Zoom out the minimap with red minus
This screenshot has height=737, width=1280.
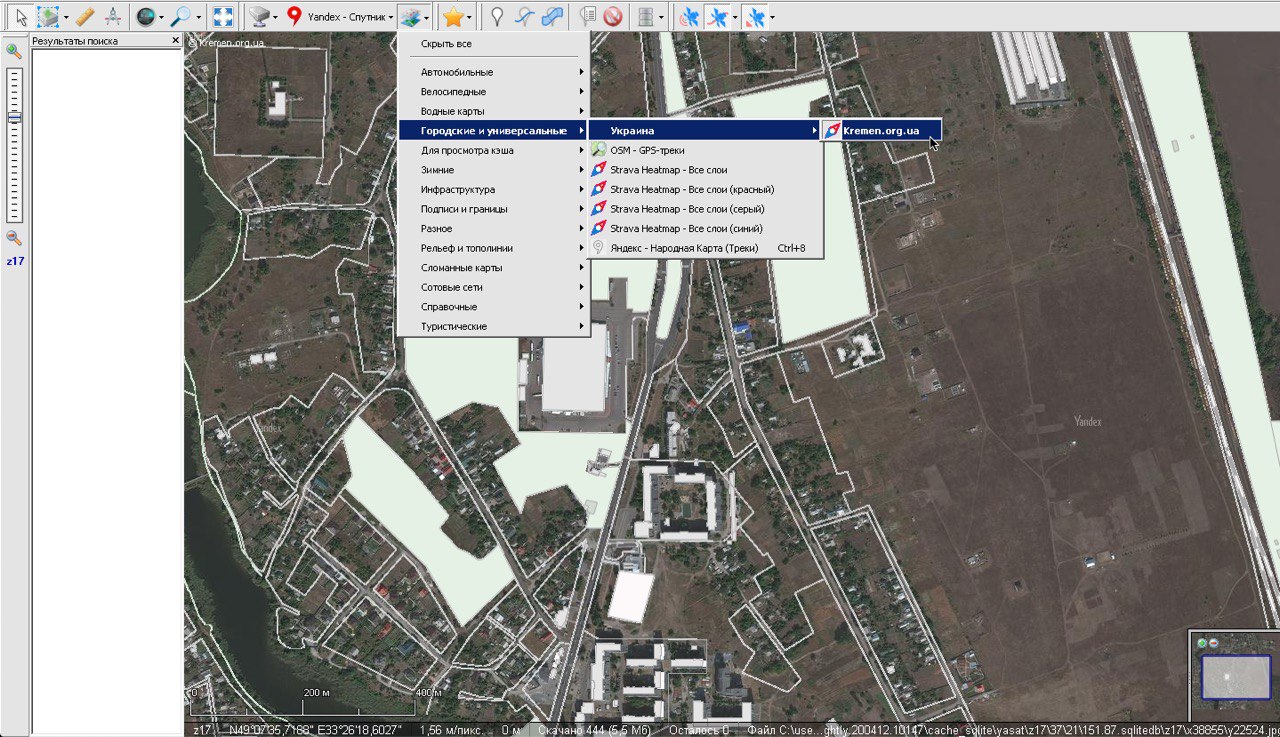coord(1213,643)
